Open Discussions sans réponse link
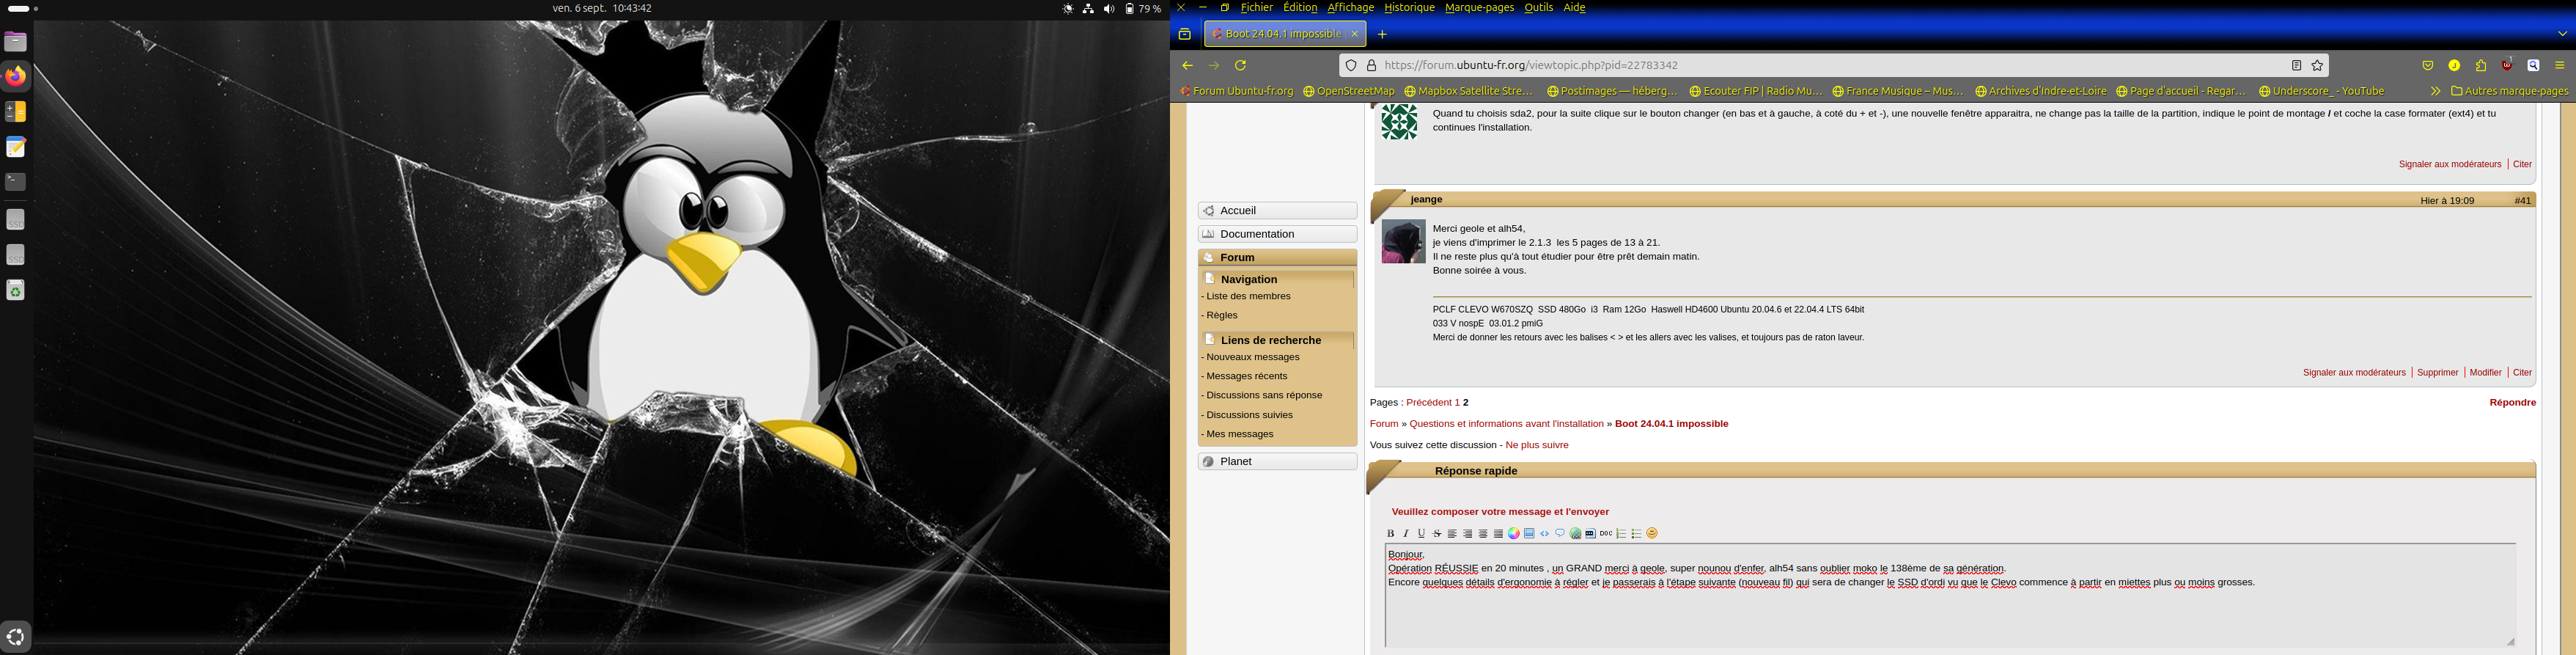Viewport: 2576px width, 655px height. point(1264,396)
